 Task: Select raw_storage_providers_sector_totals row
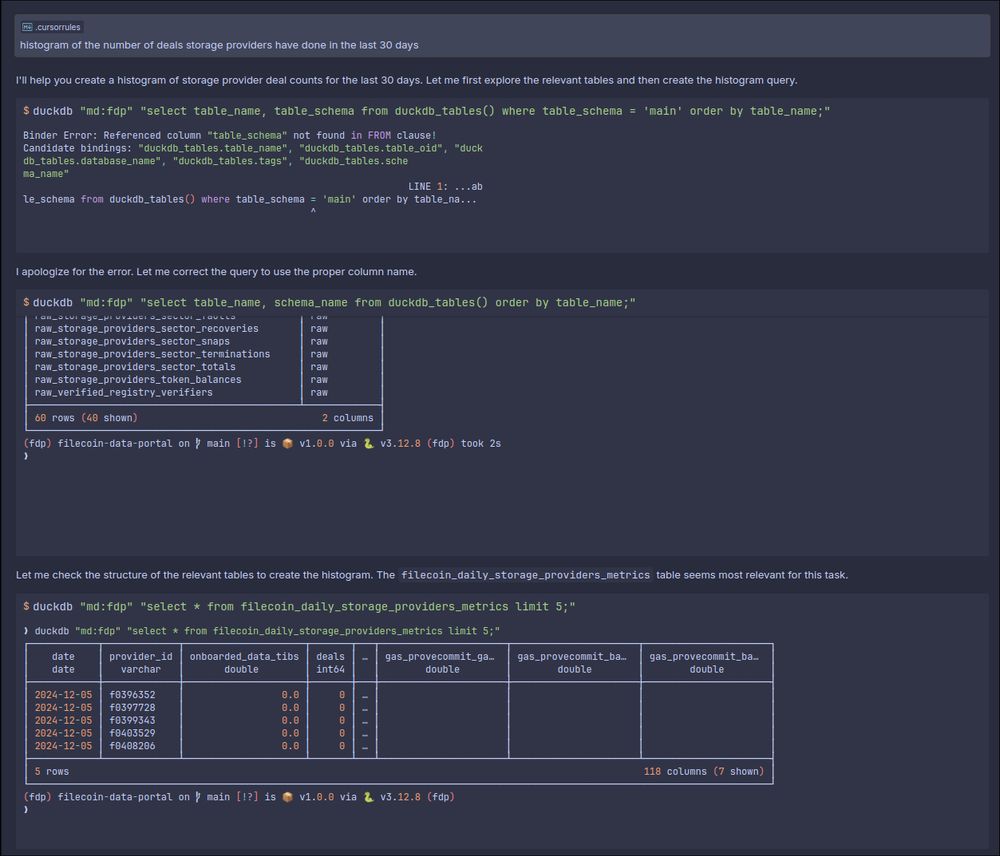tap(135, 367)
